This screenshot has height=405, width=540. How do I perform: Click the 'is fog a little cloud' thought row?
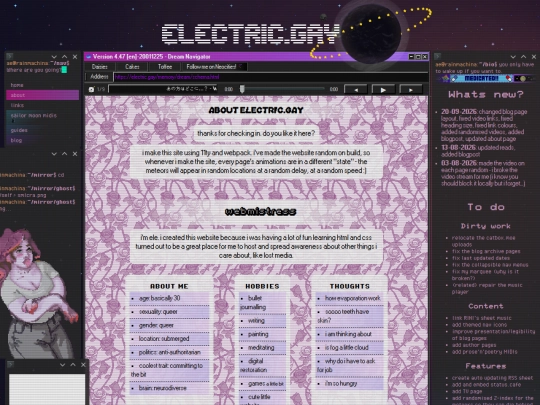(x=349, y=347)
